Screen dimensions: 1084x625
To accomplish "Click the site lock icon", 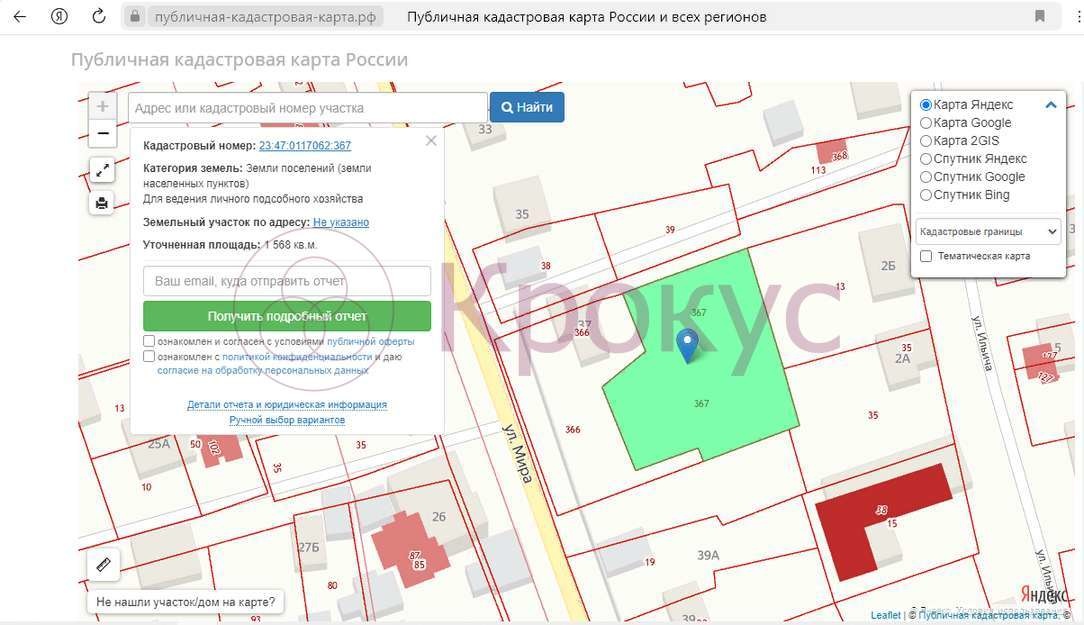I will (136, 17).
